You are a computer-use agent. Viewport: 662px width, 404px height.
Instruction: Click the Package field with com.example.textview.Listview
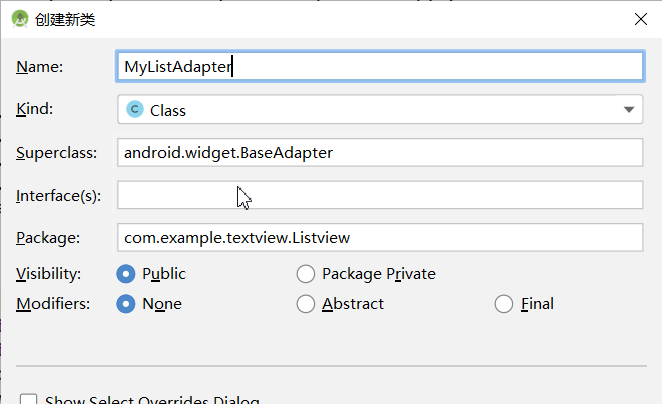point(380,238)
